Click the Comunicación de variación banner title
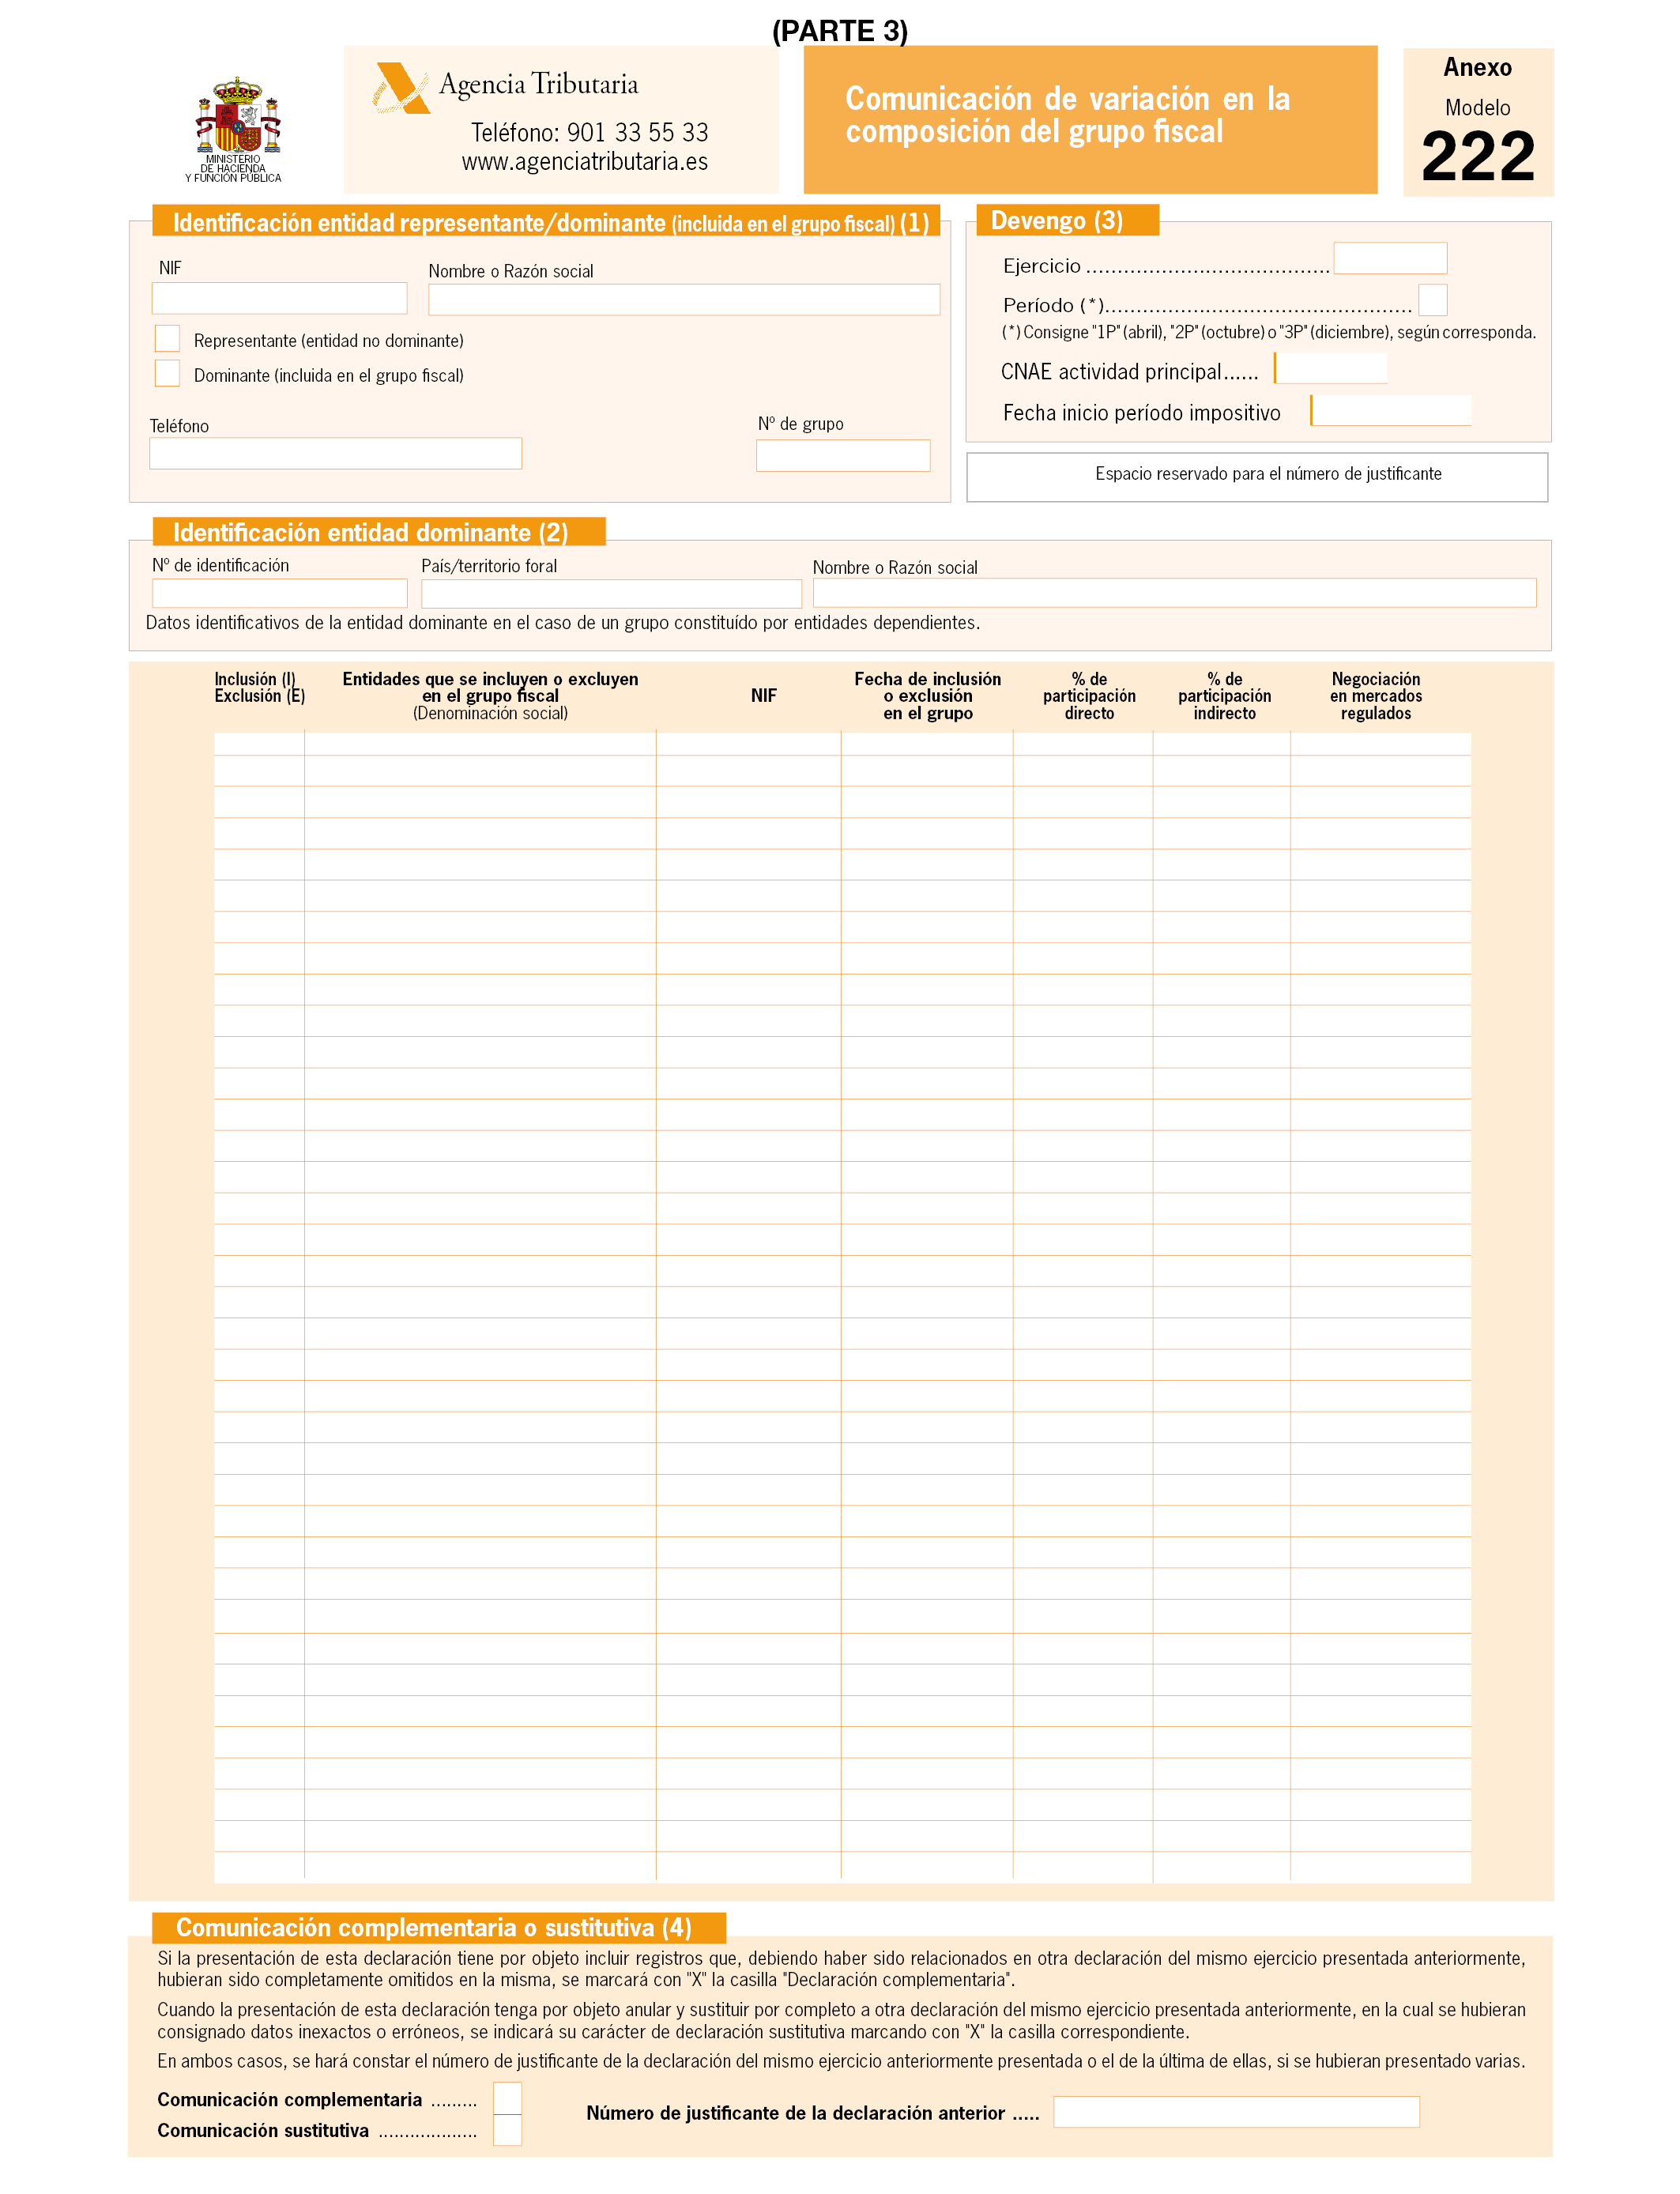 pyautogui.click(x=1068, y=115)
